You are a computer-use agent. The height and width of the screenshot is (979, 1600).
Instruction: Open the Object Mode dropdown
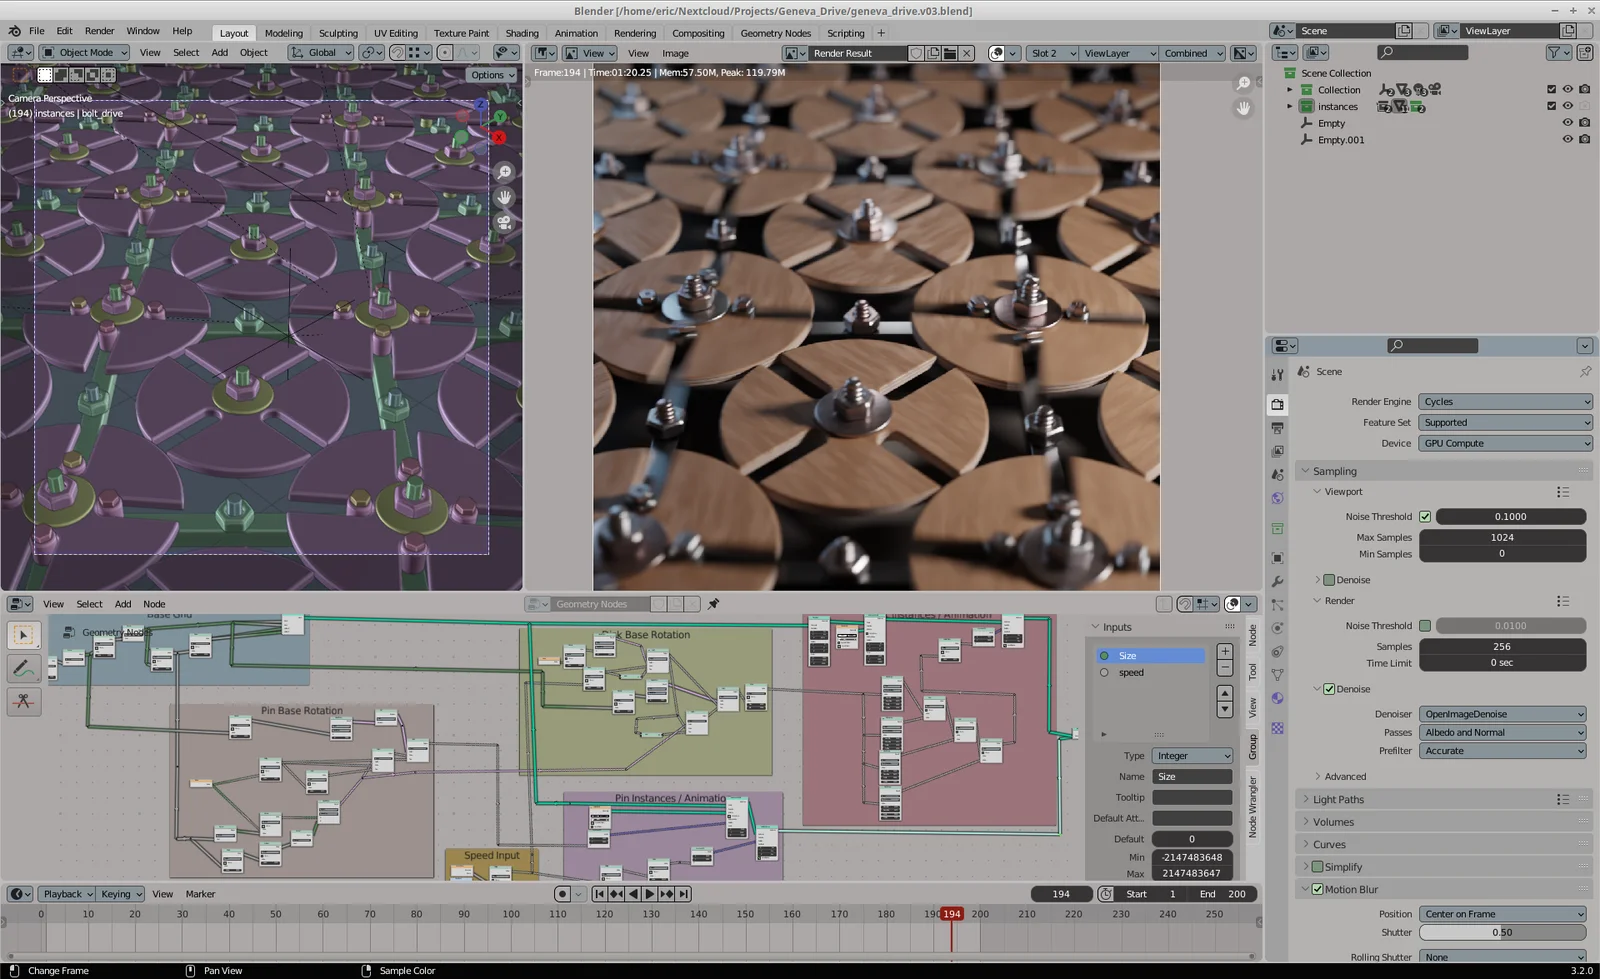click(84, 52)
